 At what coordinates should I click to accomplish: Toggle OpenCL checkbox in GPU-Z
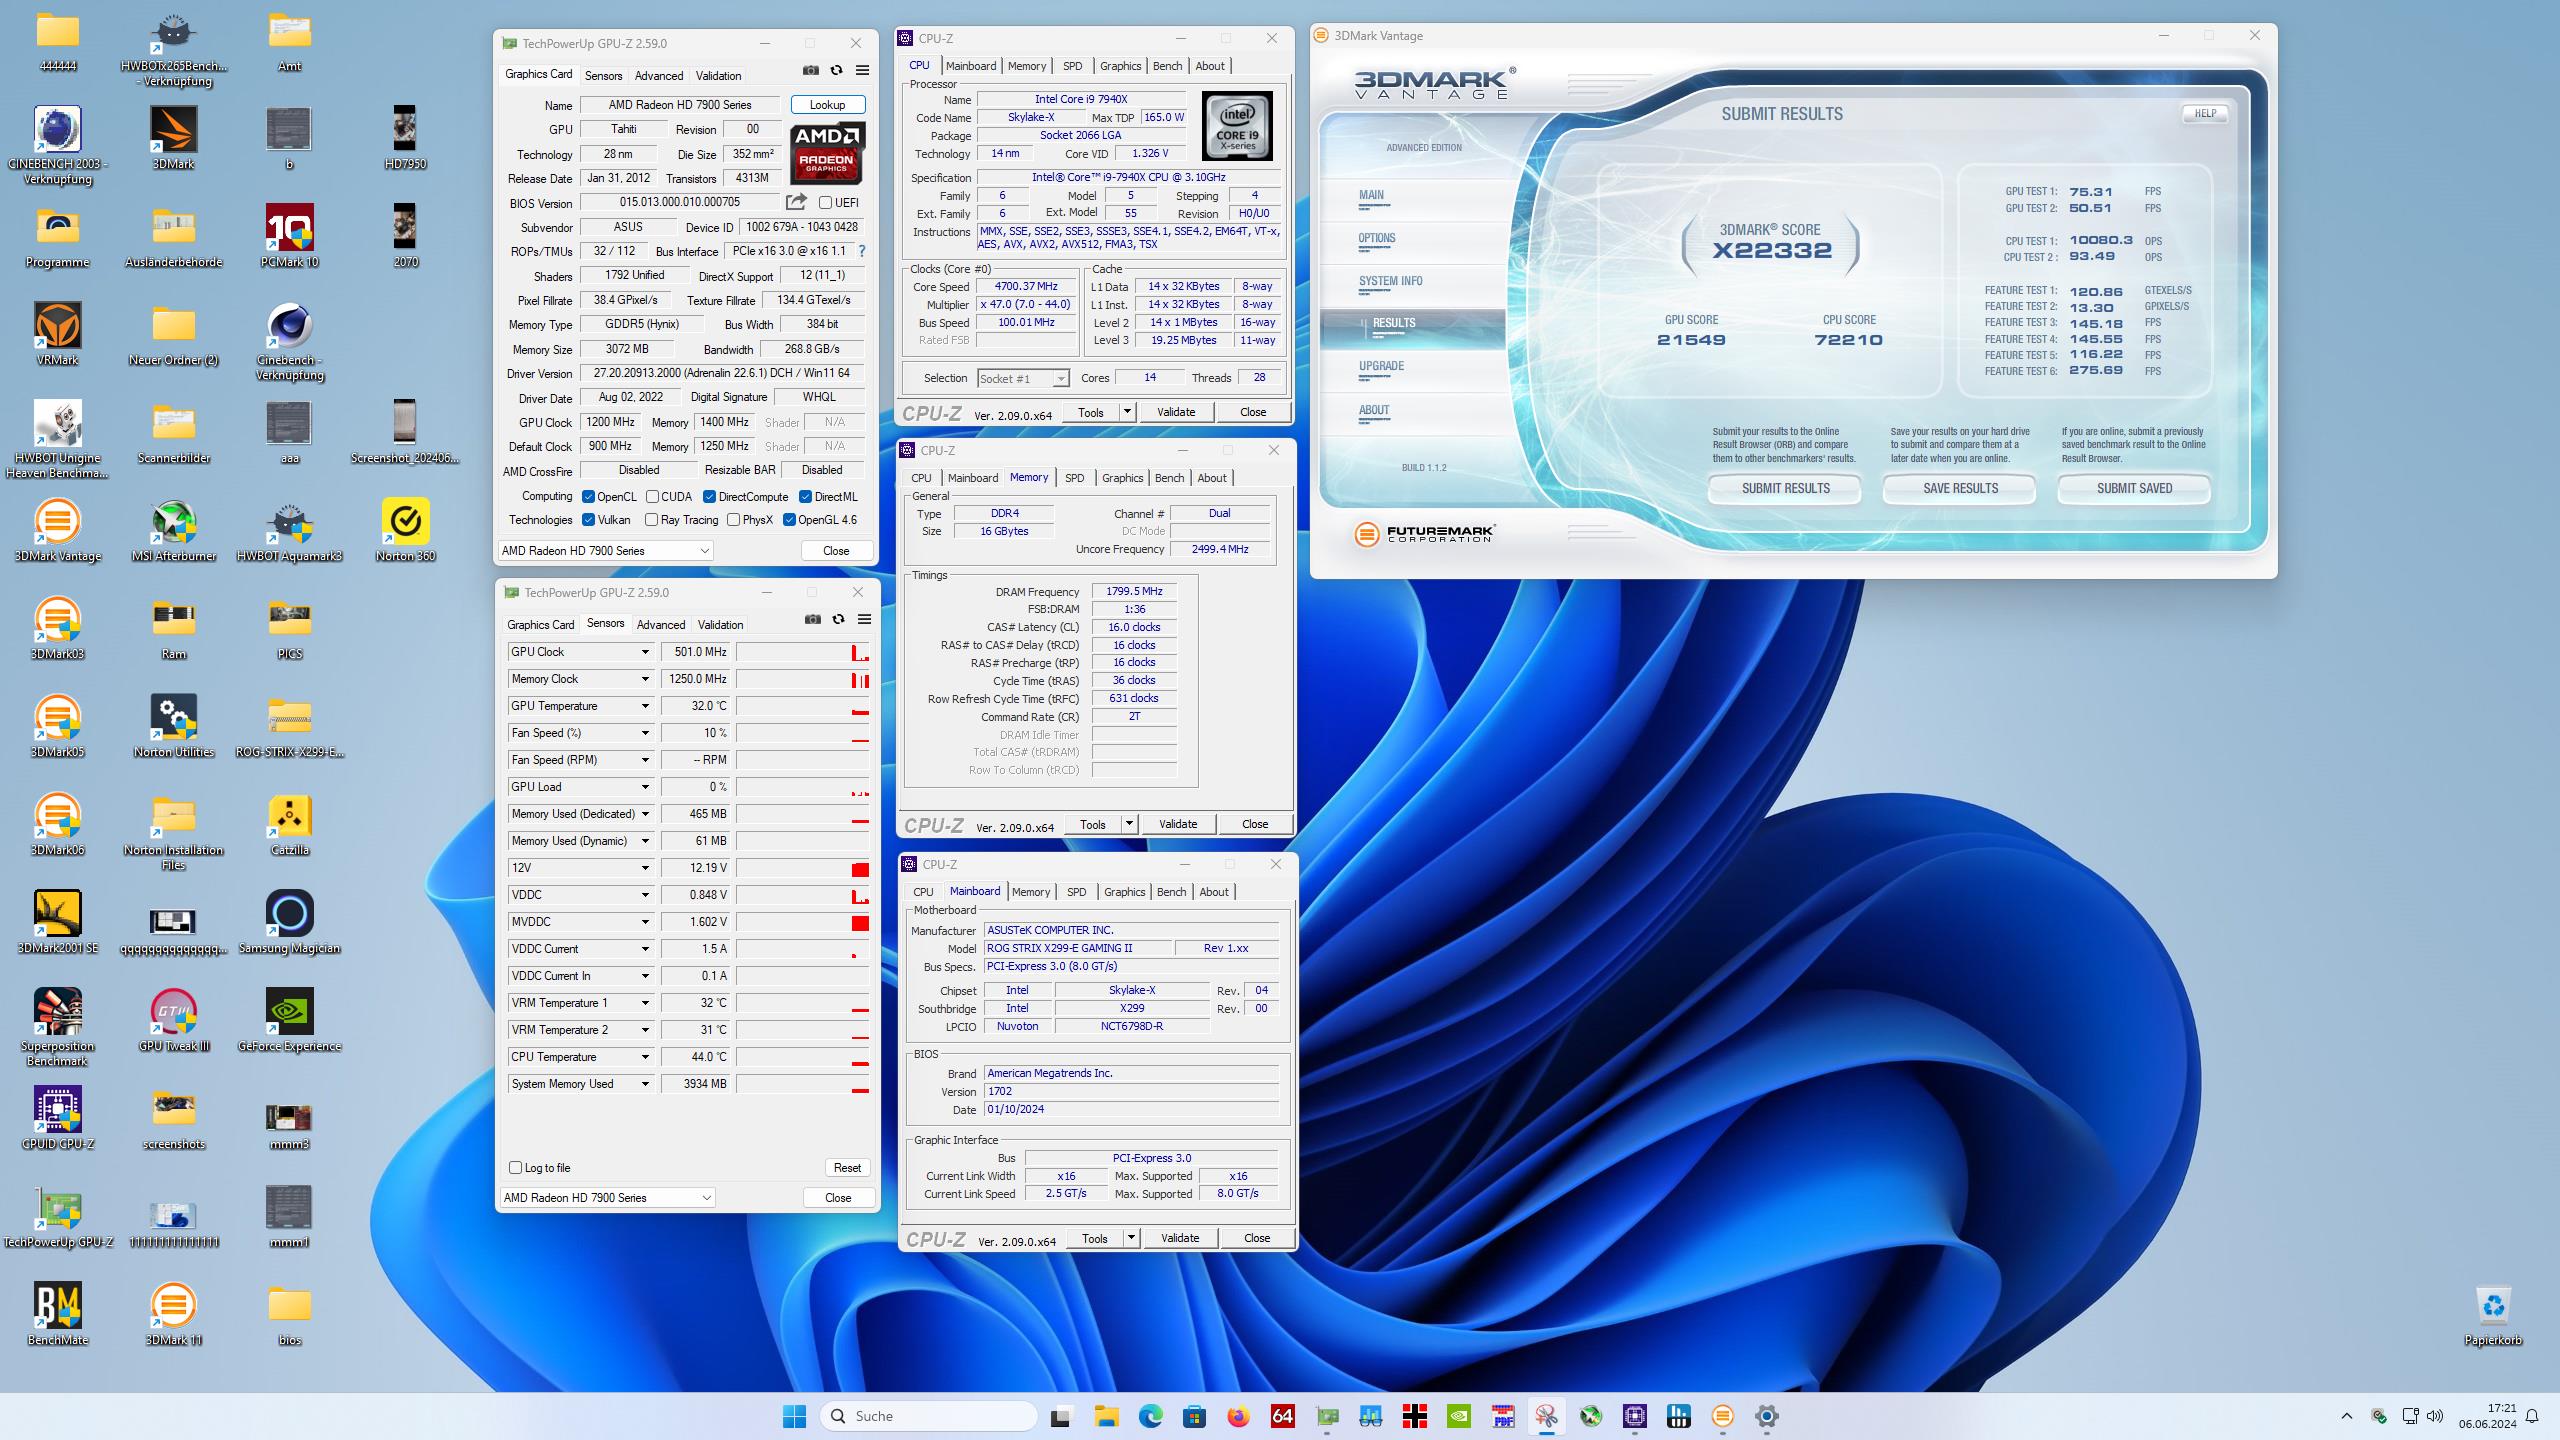click(589, 497)
